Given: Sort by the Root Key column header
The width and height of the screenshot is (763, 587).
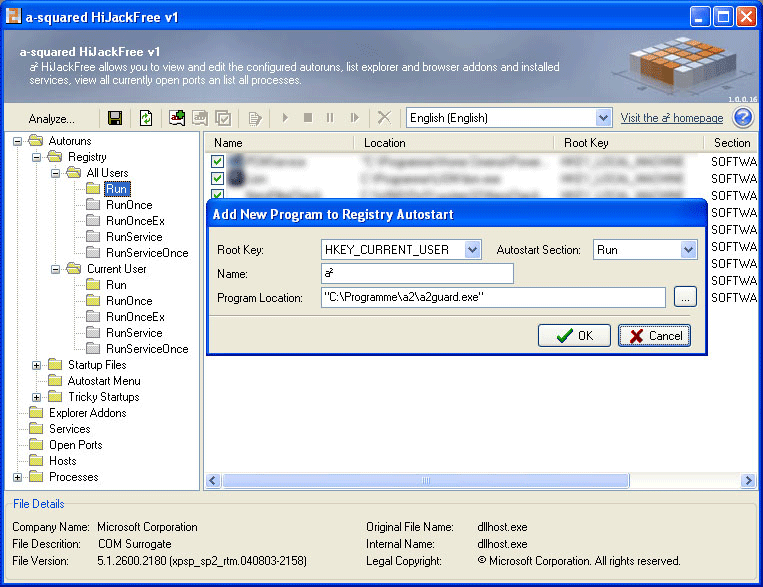Looking at the screenshot, I should click(629, 143).
